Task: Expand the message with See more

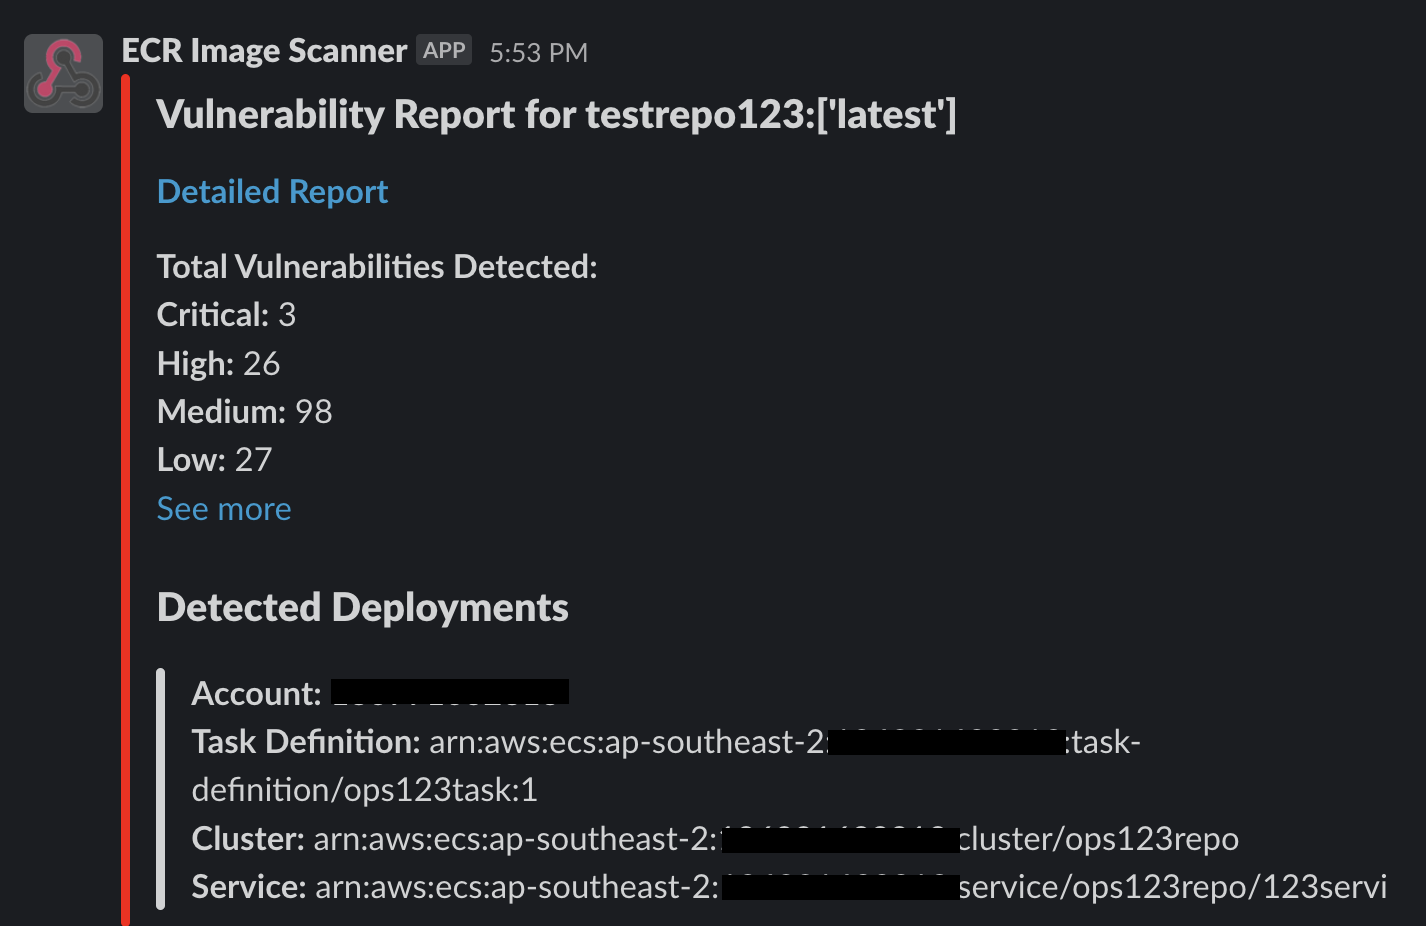Action: pos(224,509)
